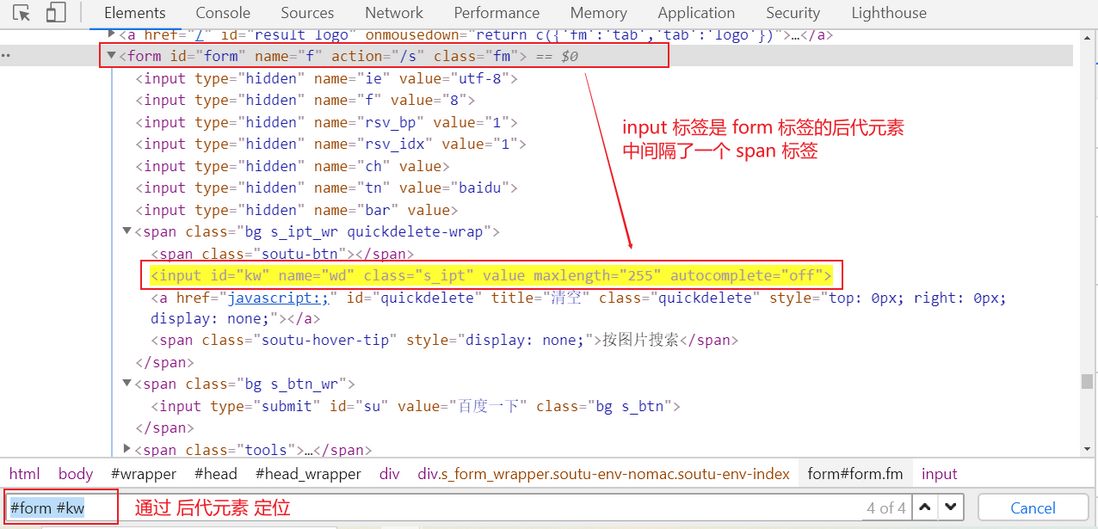Image resolution: width=1098 pixels, height=529 pixels.
Task: Open the Application tab
Action: pyautogui.click(x=696, y=13)
